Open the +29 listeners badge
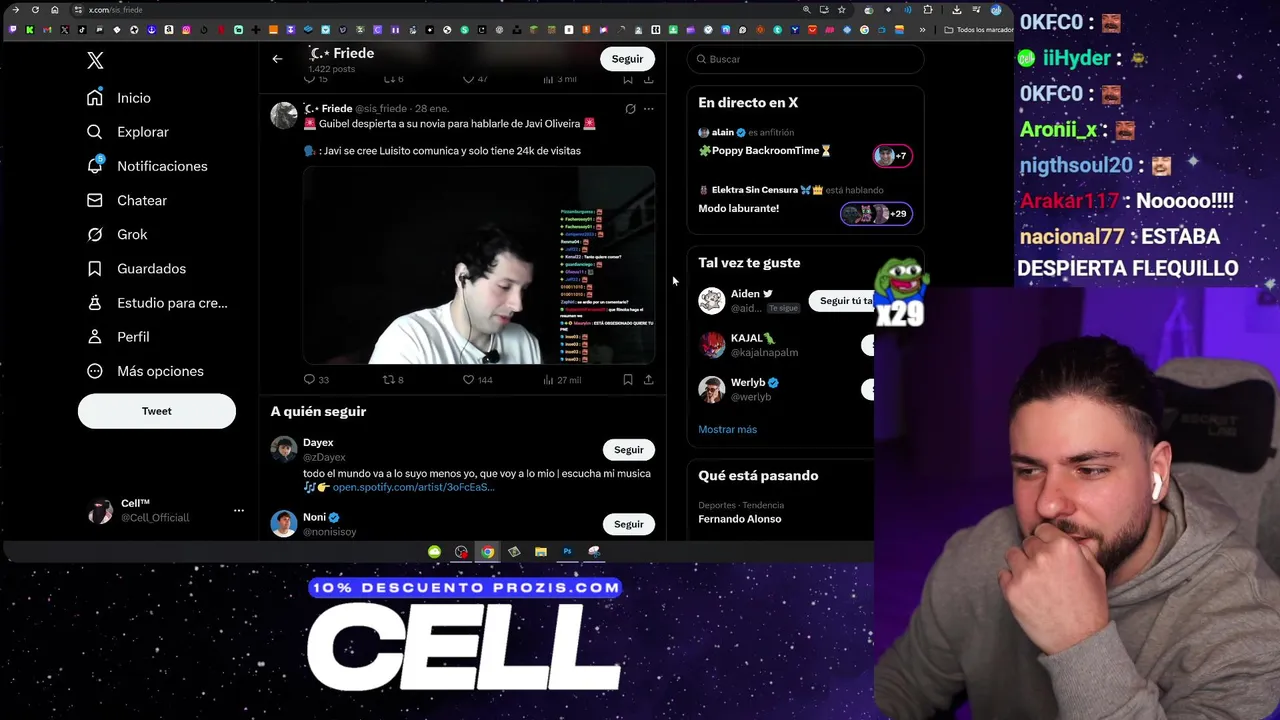The image size is (1280, 720). pos(876,214)
